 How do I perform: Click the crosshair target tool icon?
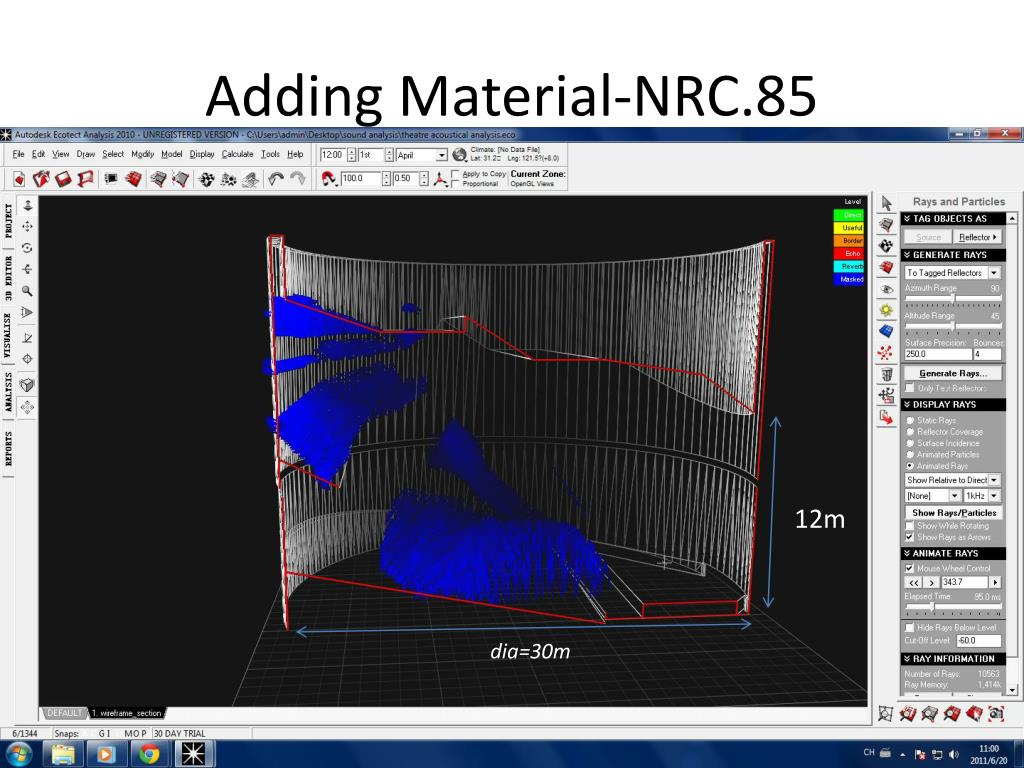(x=27, y=359)
